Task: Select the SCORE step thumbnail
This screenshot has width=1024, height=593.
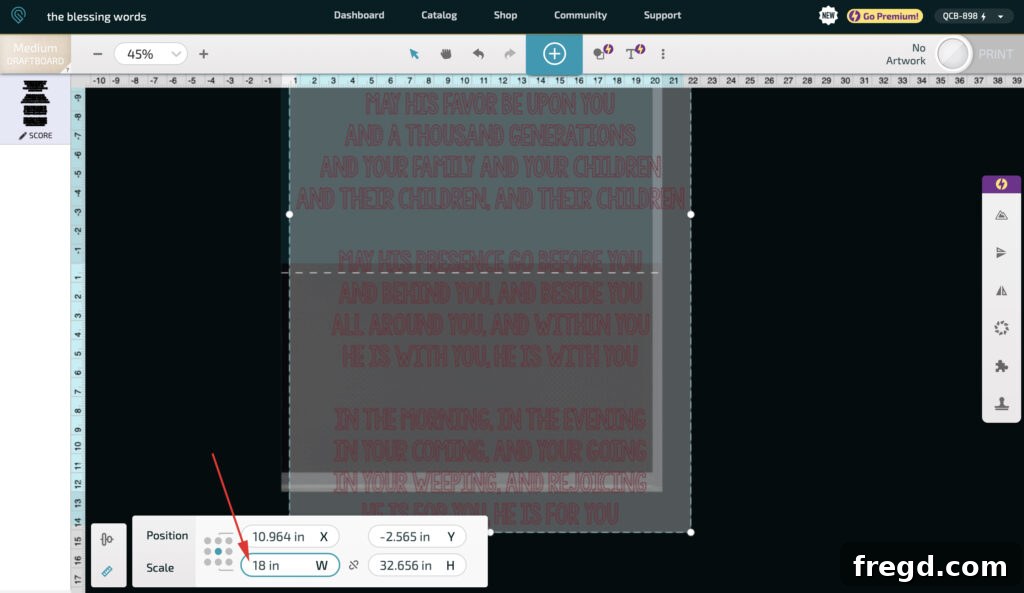Action: pos(35,109)
